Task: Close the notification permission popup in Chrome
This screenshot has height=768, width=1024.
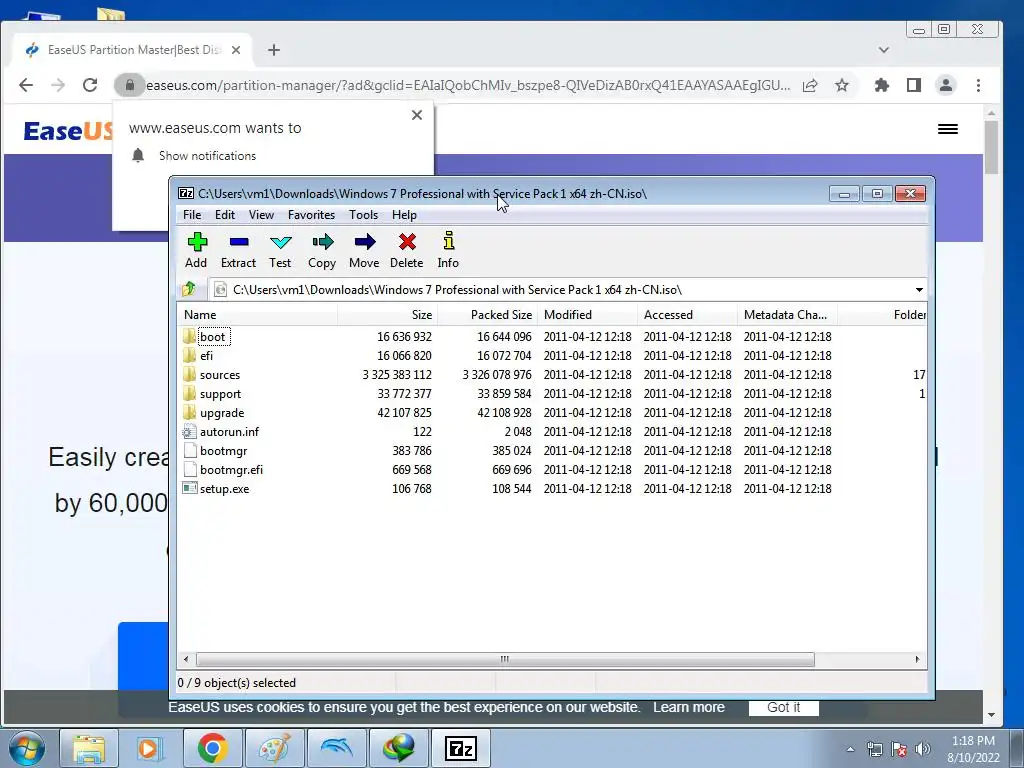Action: pyautogui.click(x=417, y=115)
